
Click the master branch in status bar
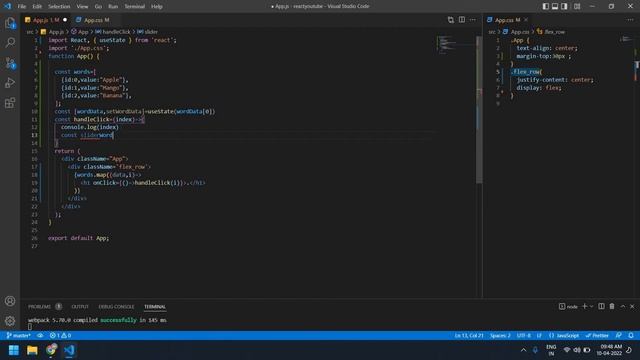point(19,336)
